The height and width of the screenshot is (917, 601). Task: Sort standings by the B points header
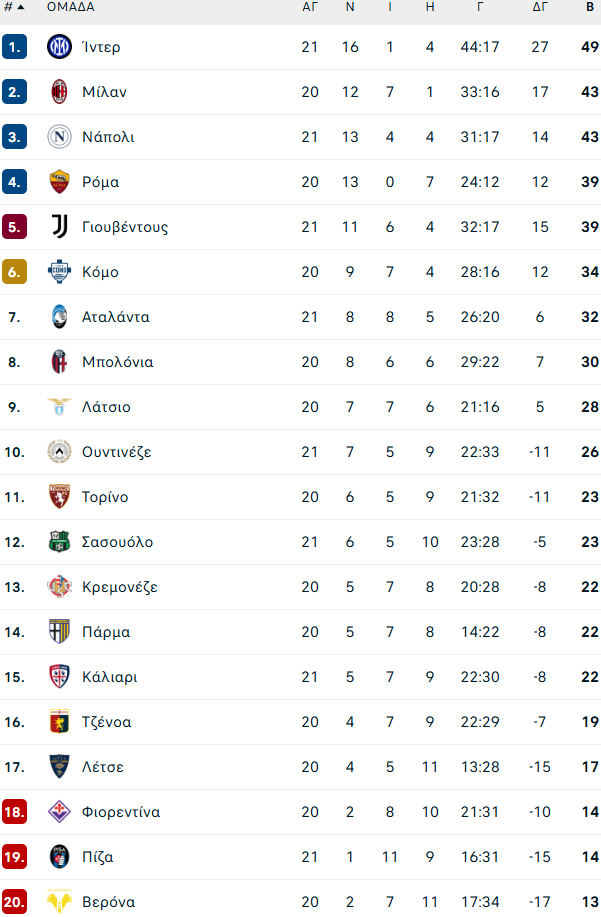pyautogui.click(x=590, y=7)
